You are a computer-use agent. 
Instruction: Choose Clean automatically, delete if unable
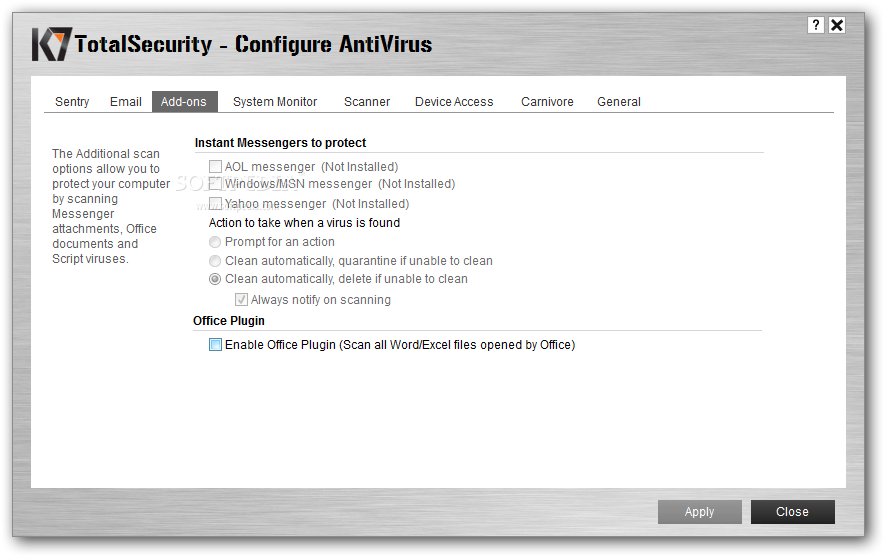click(215, 279)
